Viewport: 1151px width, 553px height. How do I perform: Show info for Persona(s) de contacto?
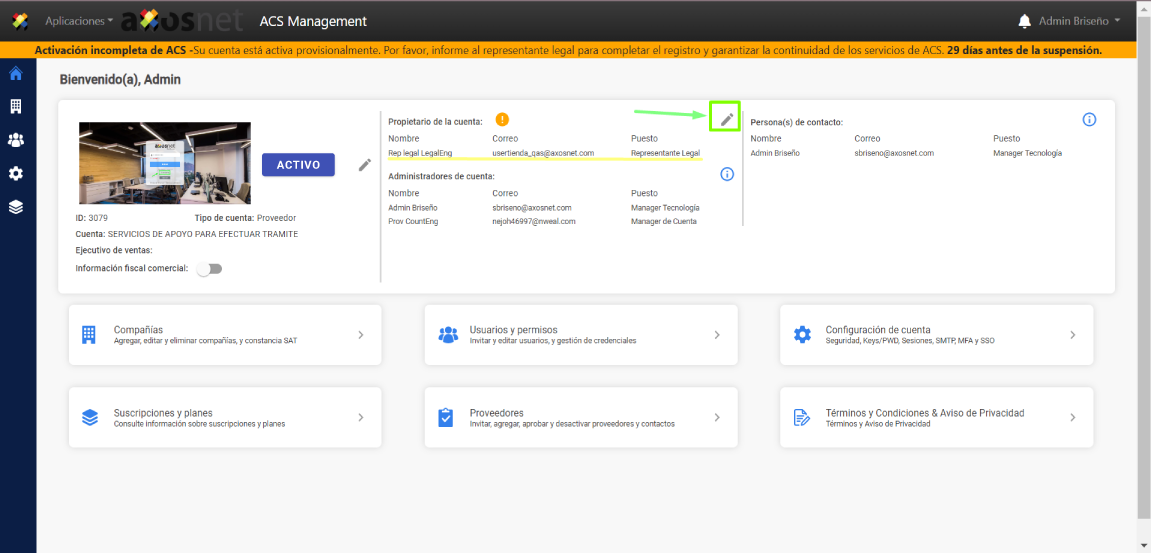click(x=1089, y=119)
